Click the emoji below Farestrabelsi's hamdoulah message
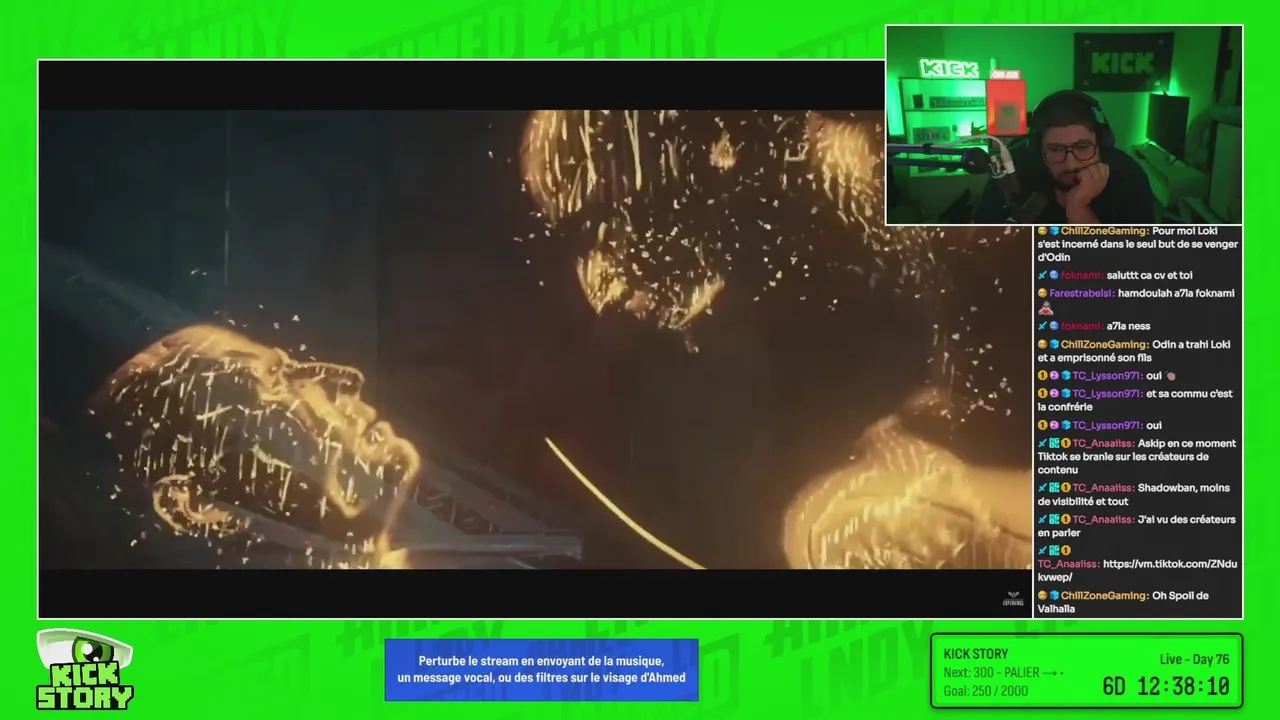 (1045, 309)
